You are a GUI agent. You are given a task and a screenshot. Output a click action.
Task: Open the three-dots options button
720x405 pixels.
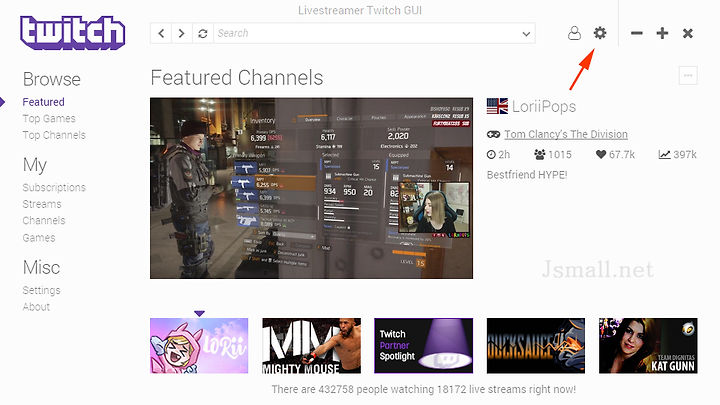[x=688, y=76]
